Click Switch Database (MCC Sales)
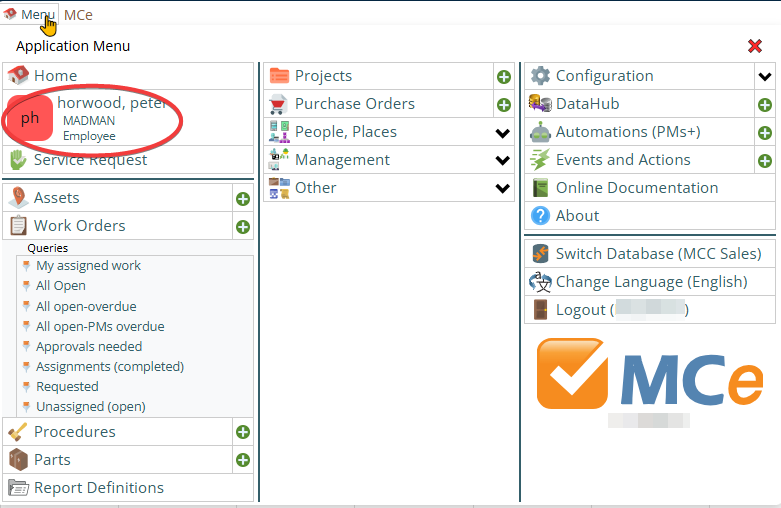Screen dimensions: 781x508 (650, 254)
